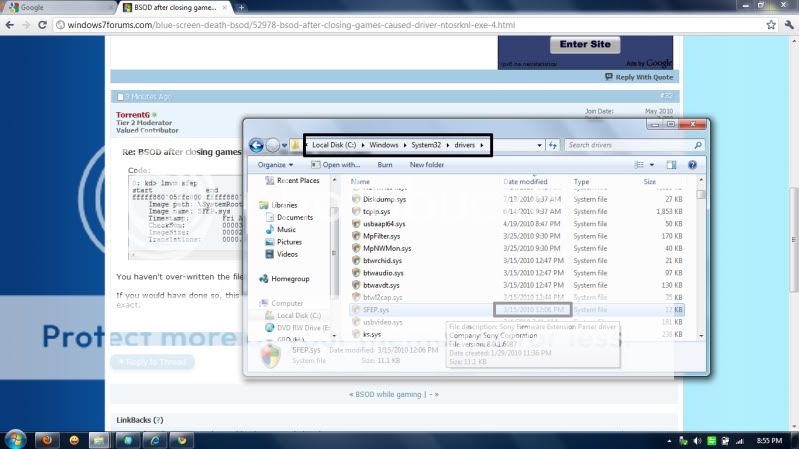
Task: Click change view icon in Explorer
Action: tap(638, 165)
